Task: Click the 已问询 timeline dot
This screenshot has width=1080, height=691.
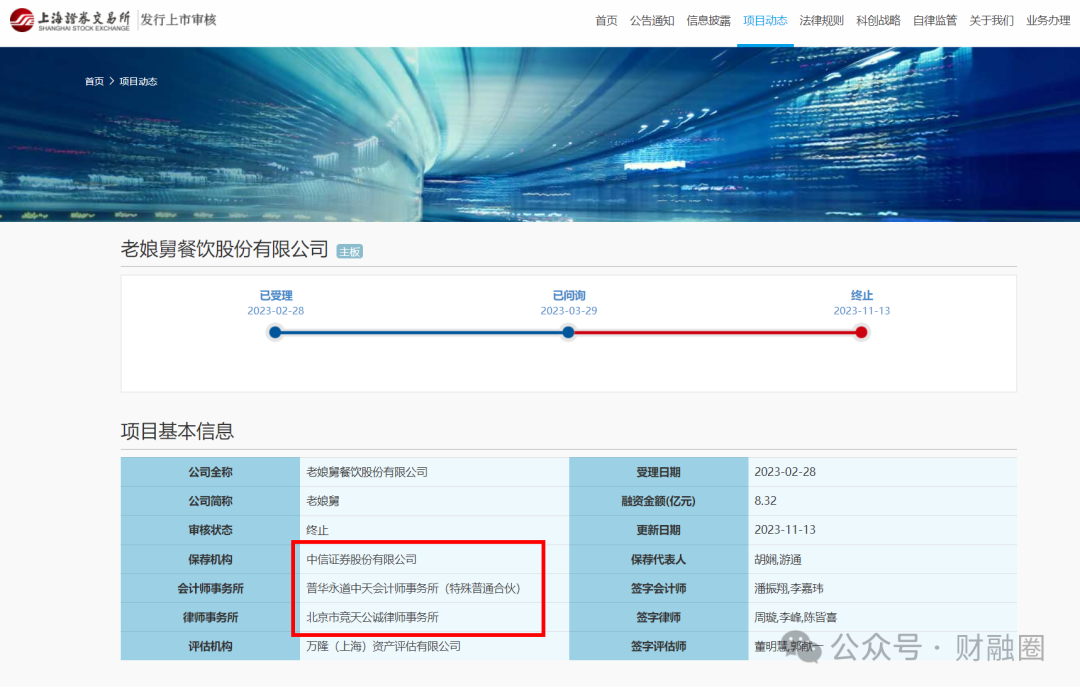Action: (568, 333)
